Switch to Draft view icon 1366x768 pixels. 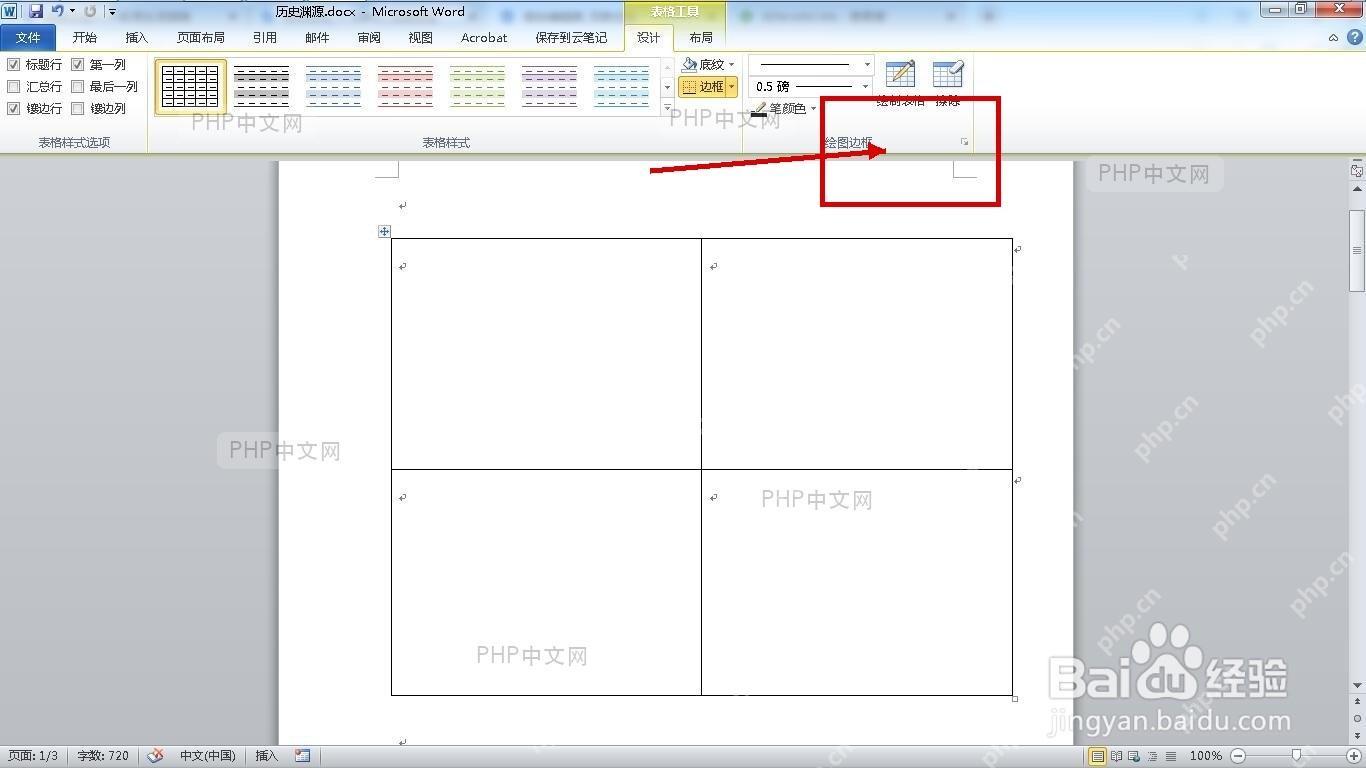coord(1170,756)
